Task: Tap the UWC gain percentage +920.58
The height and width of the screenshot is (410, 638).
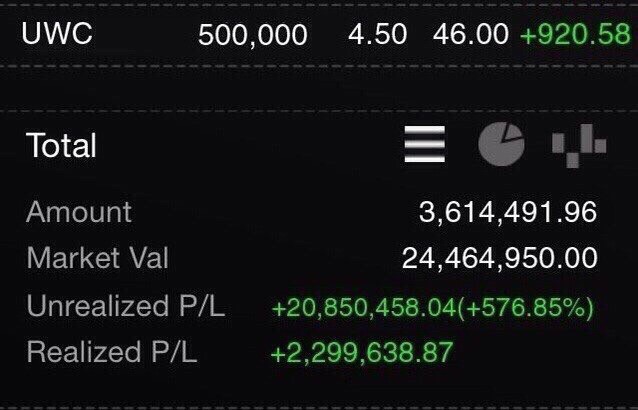Action: click(x=575, y=34)
